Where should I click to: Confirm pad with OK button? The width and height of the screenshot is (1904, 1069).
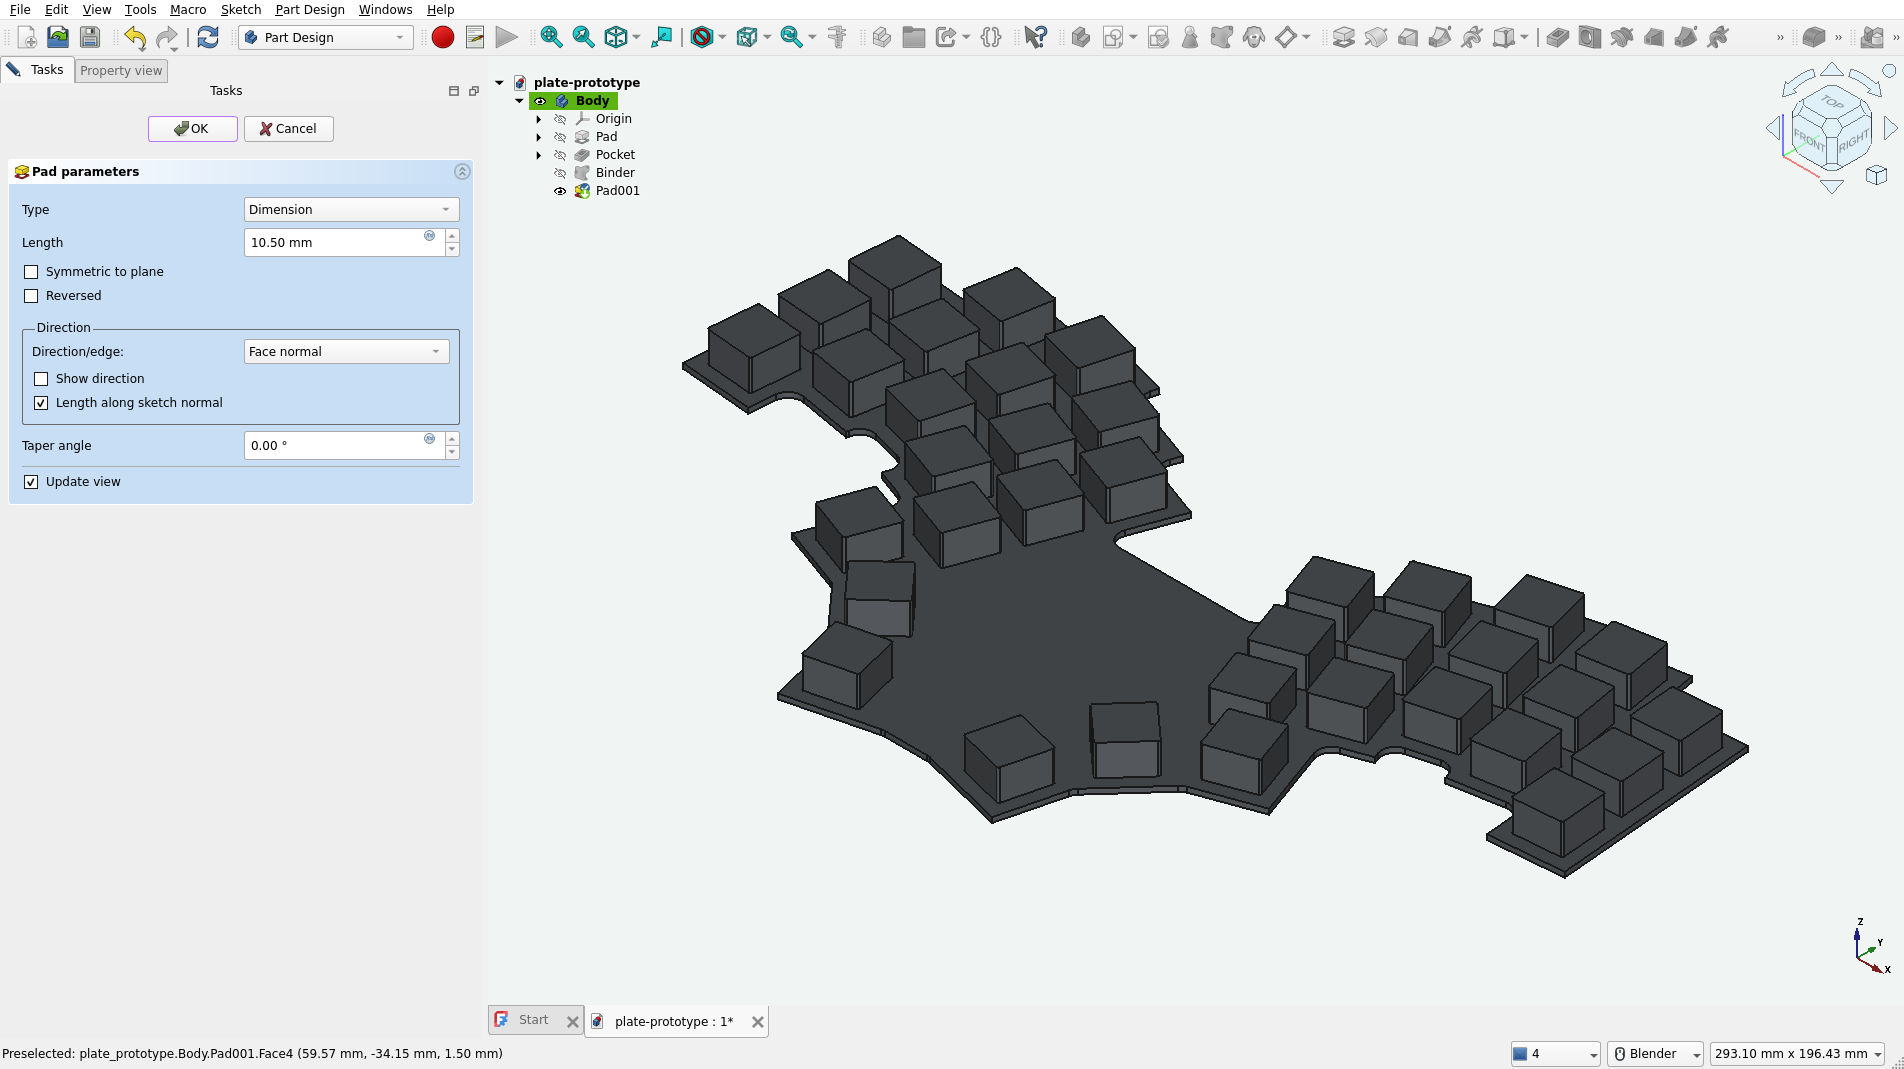pyautogui.click(x=192, y=128)
